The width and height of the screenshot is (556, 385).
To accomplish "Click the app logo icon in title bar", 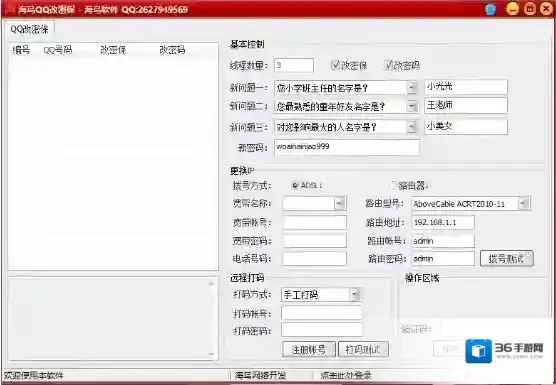I will (9, 9).
